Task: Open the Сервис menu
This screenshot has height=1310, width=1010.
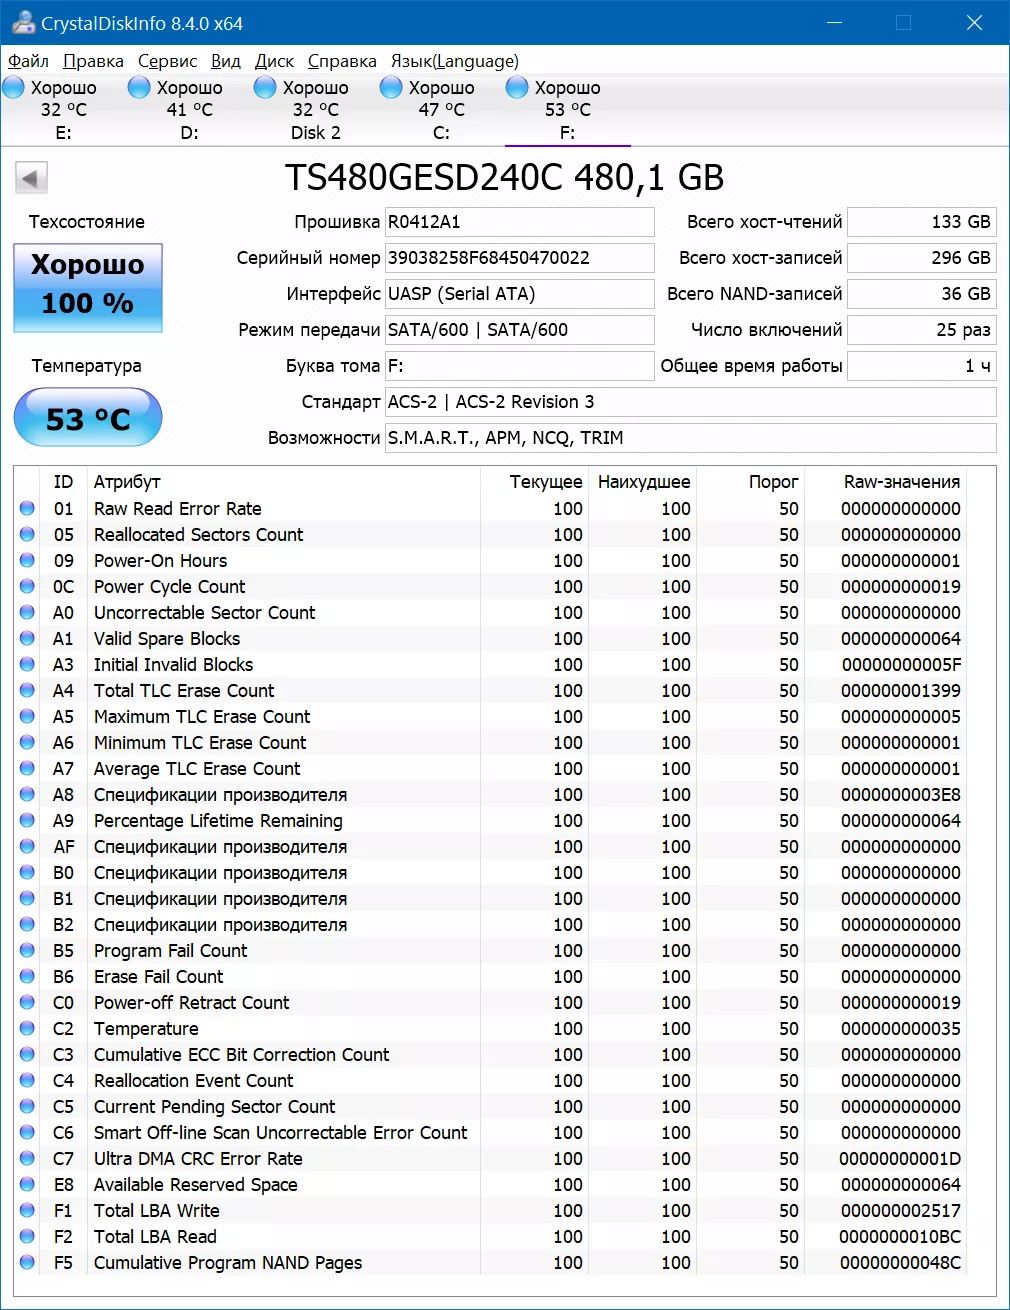Action: pos(167,61)
